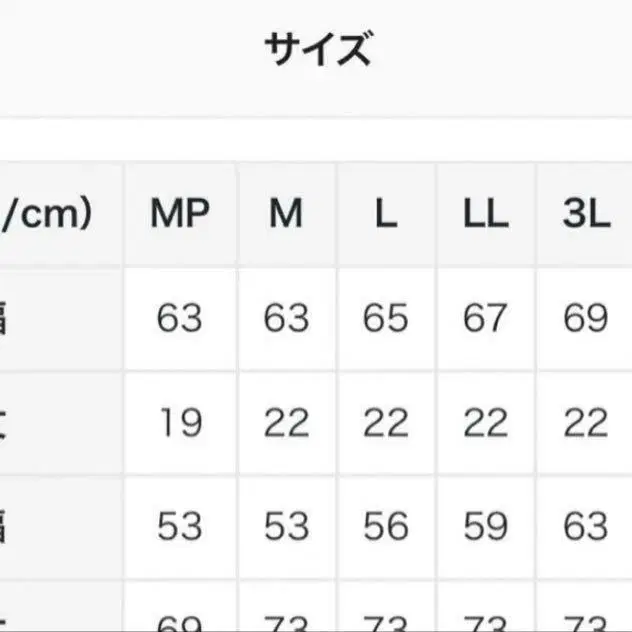
Task: Select the MP size column header
Action: 180,213
